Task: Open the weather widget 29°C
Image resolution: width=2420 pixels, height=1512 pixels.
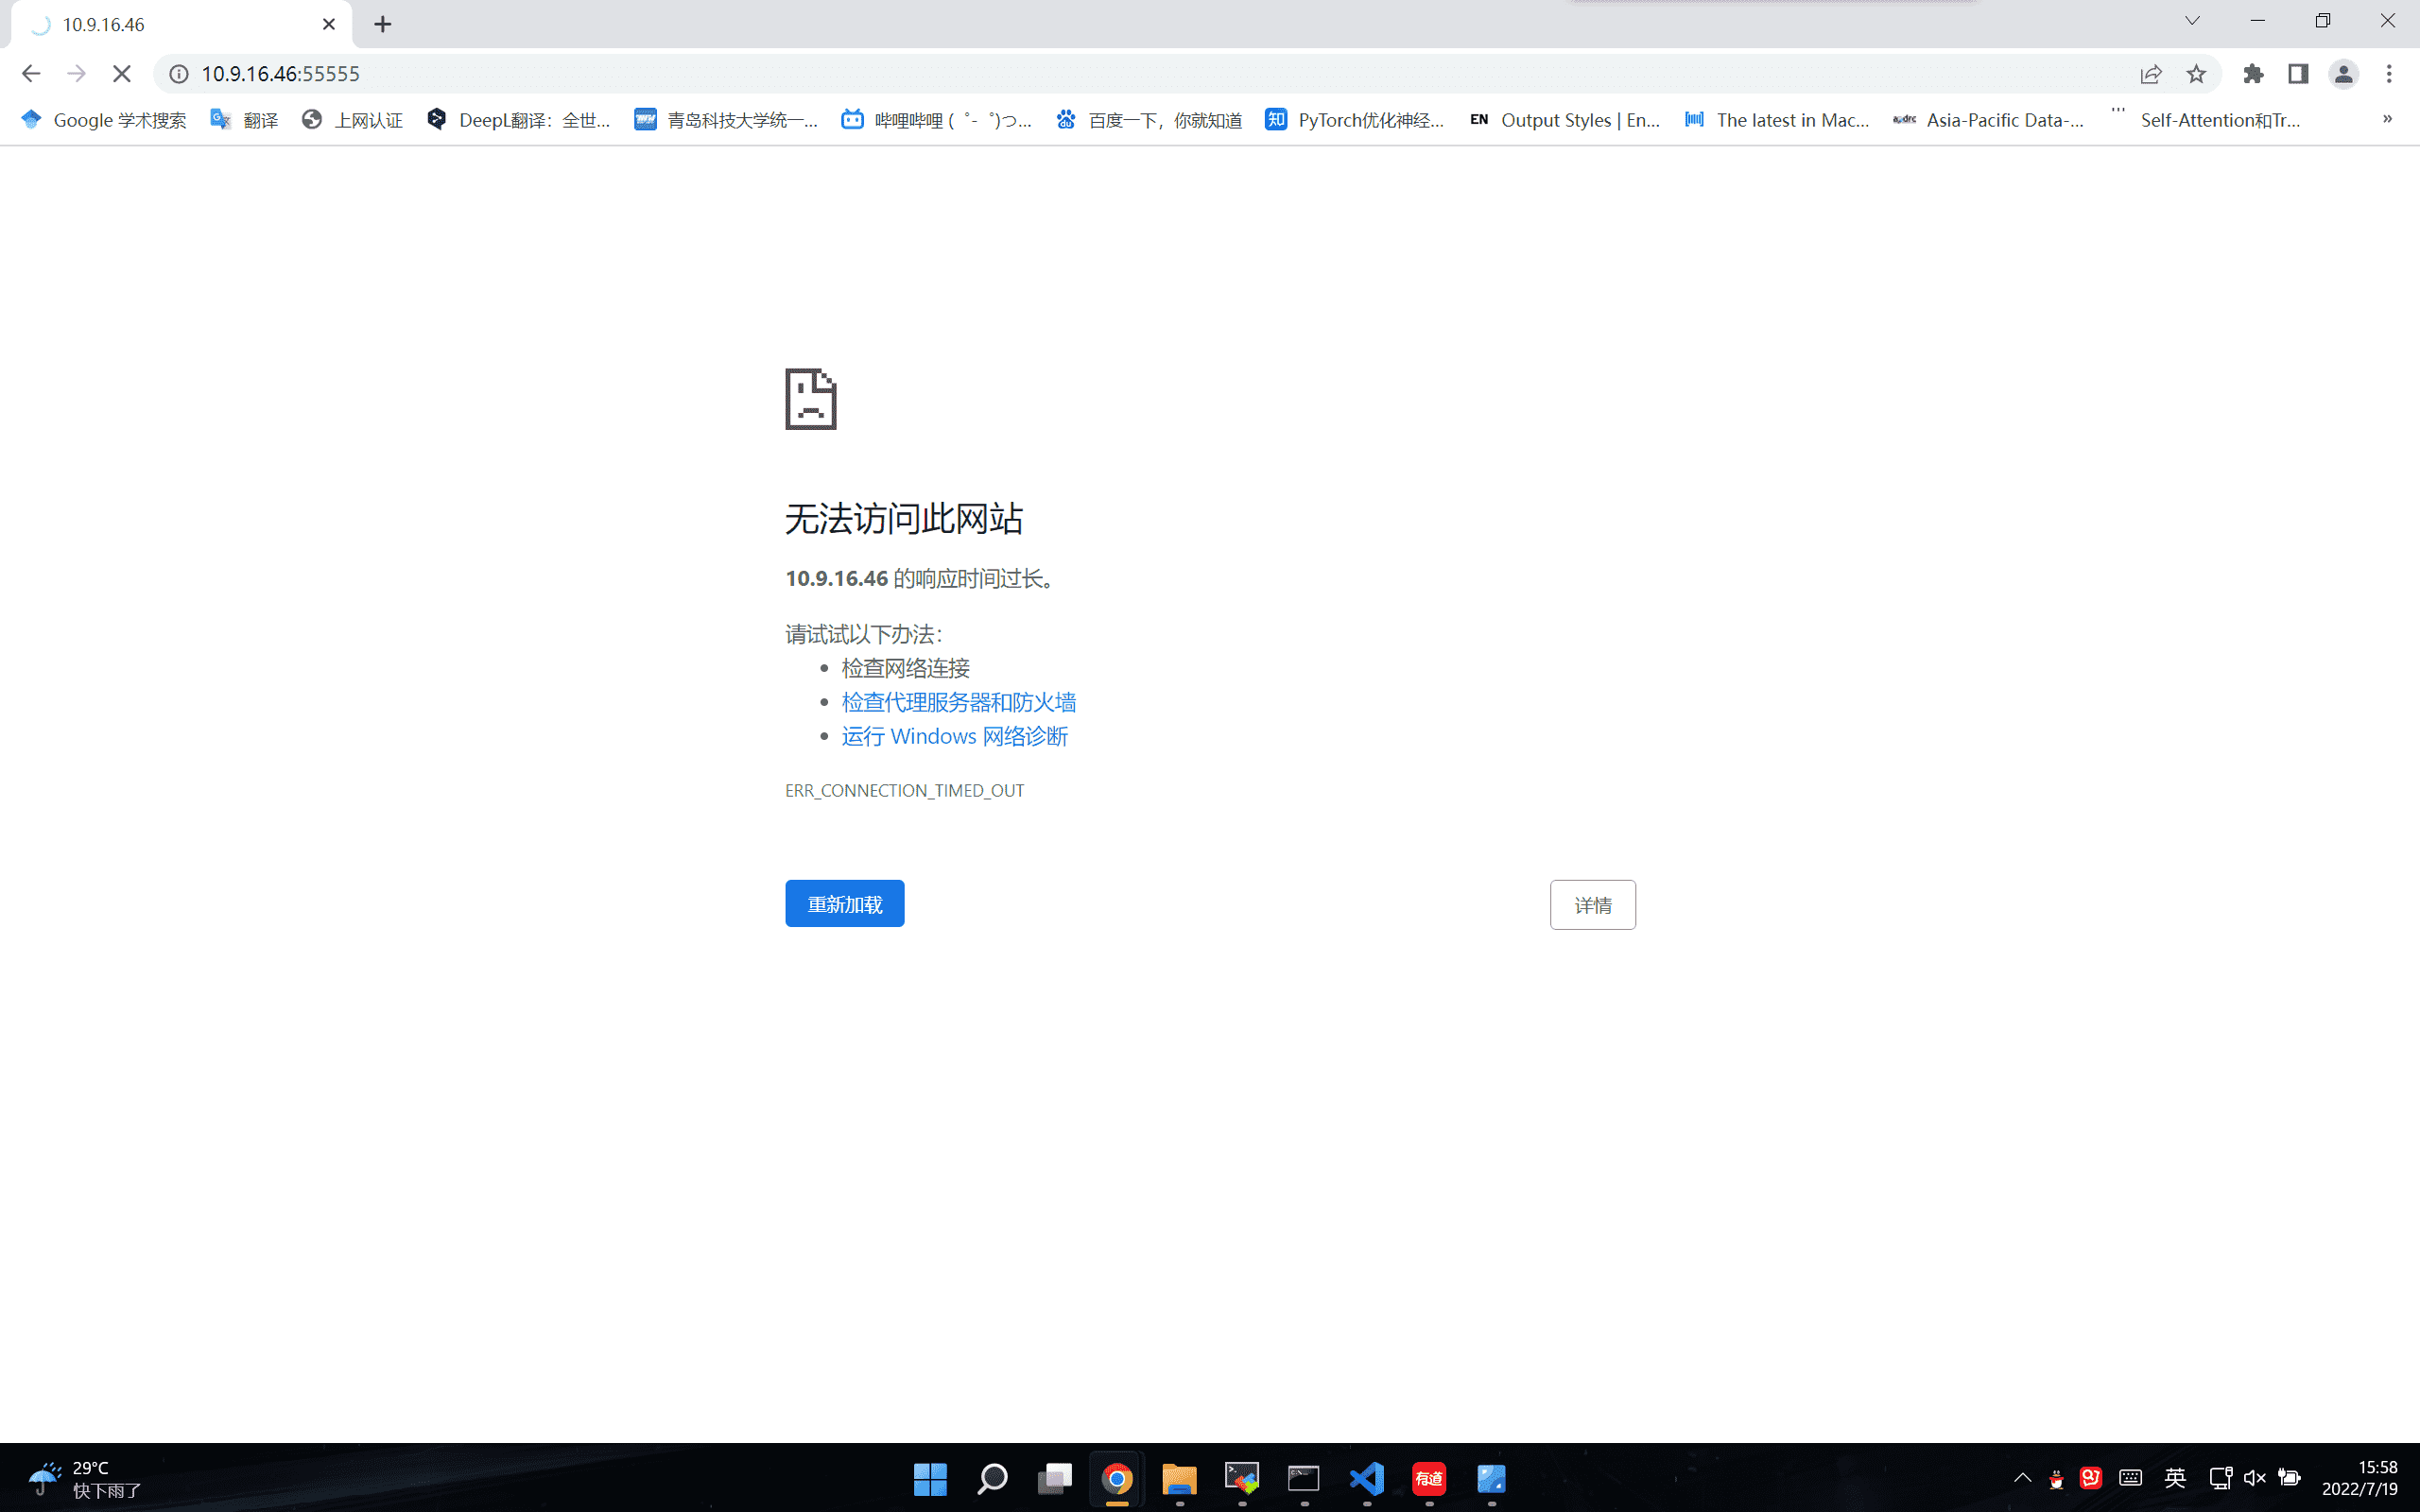Action: (x=84, y=1479)
